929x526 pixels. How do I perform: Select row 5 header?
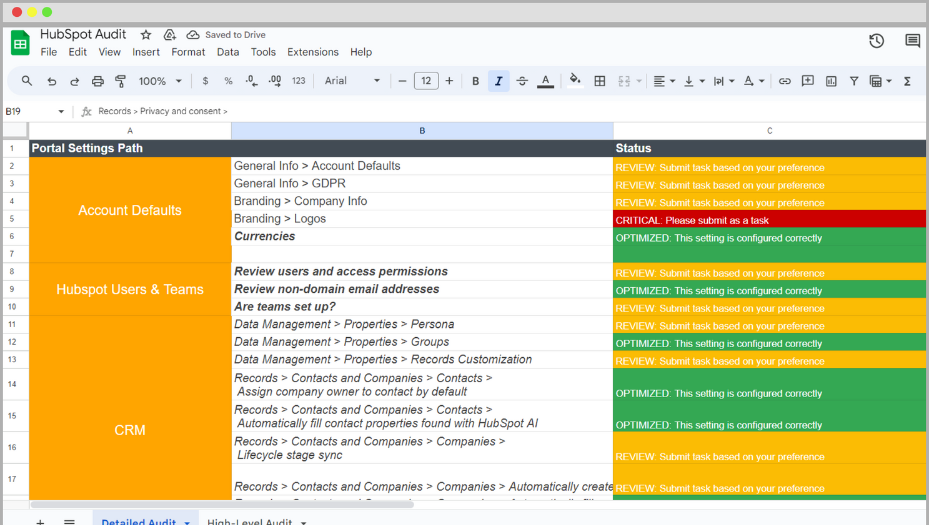point(12,219)
